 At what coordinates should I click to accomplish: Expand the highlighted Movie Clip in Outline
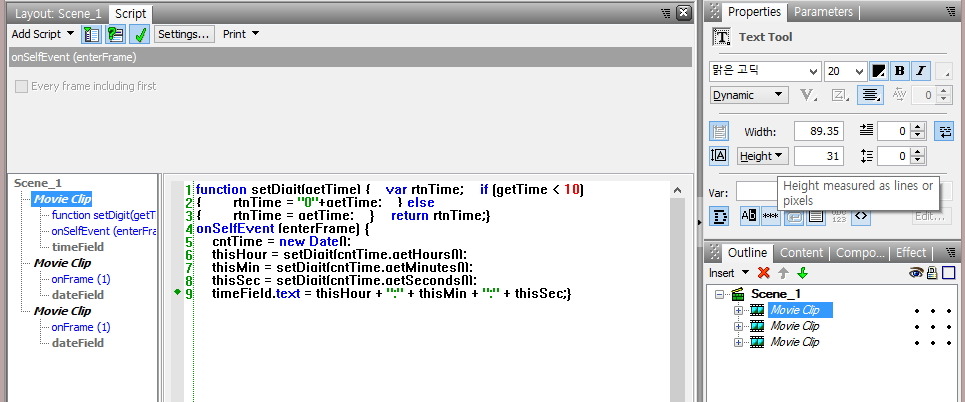(x=739, y=310)
